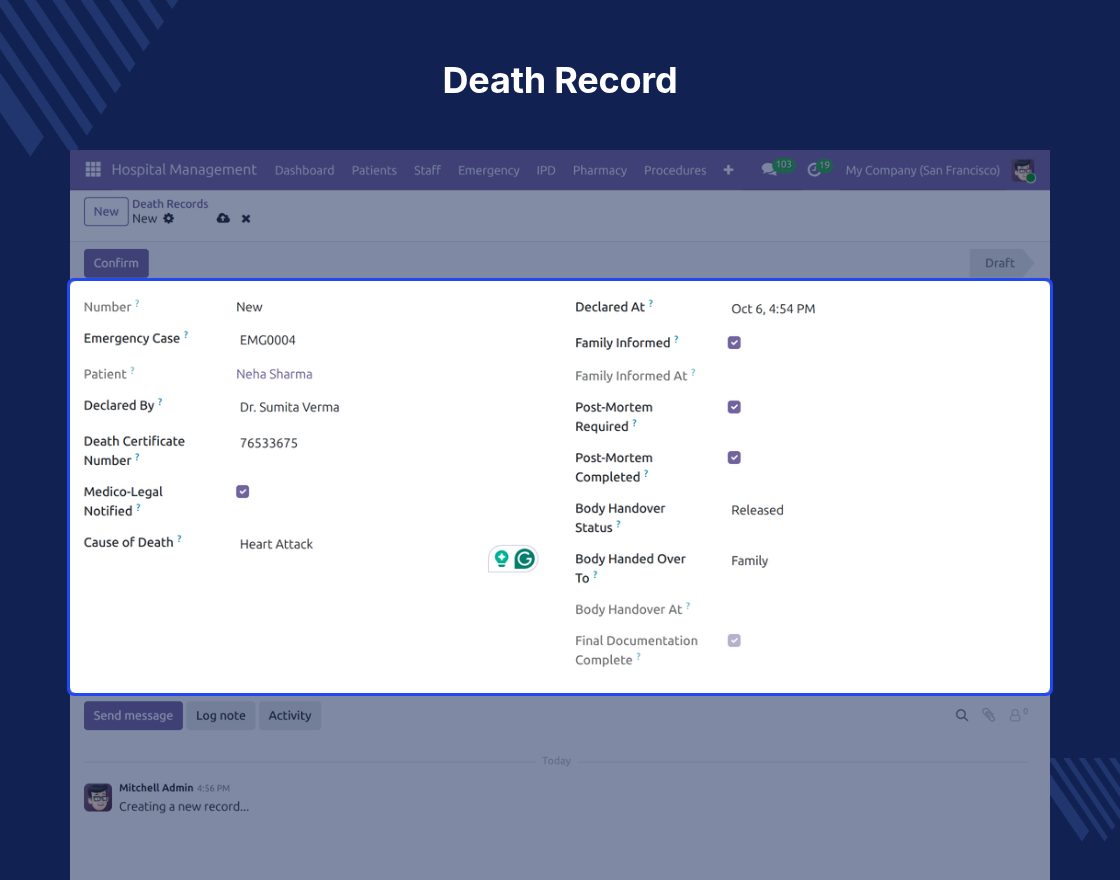The height and width of the screenshot is (880, 1120).
Task: Click the 'Creating a new record...' message
Action: 184,806
